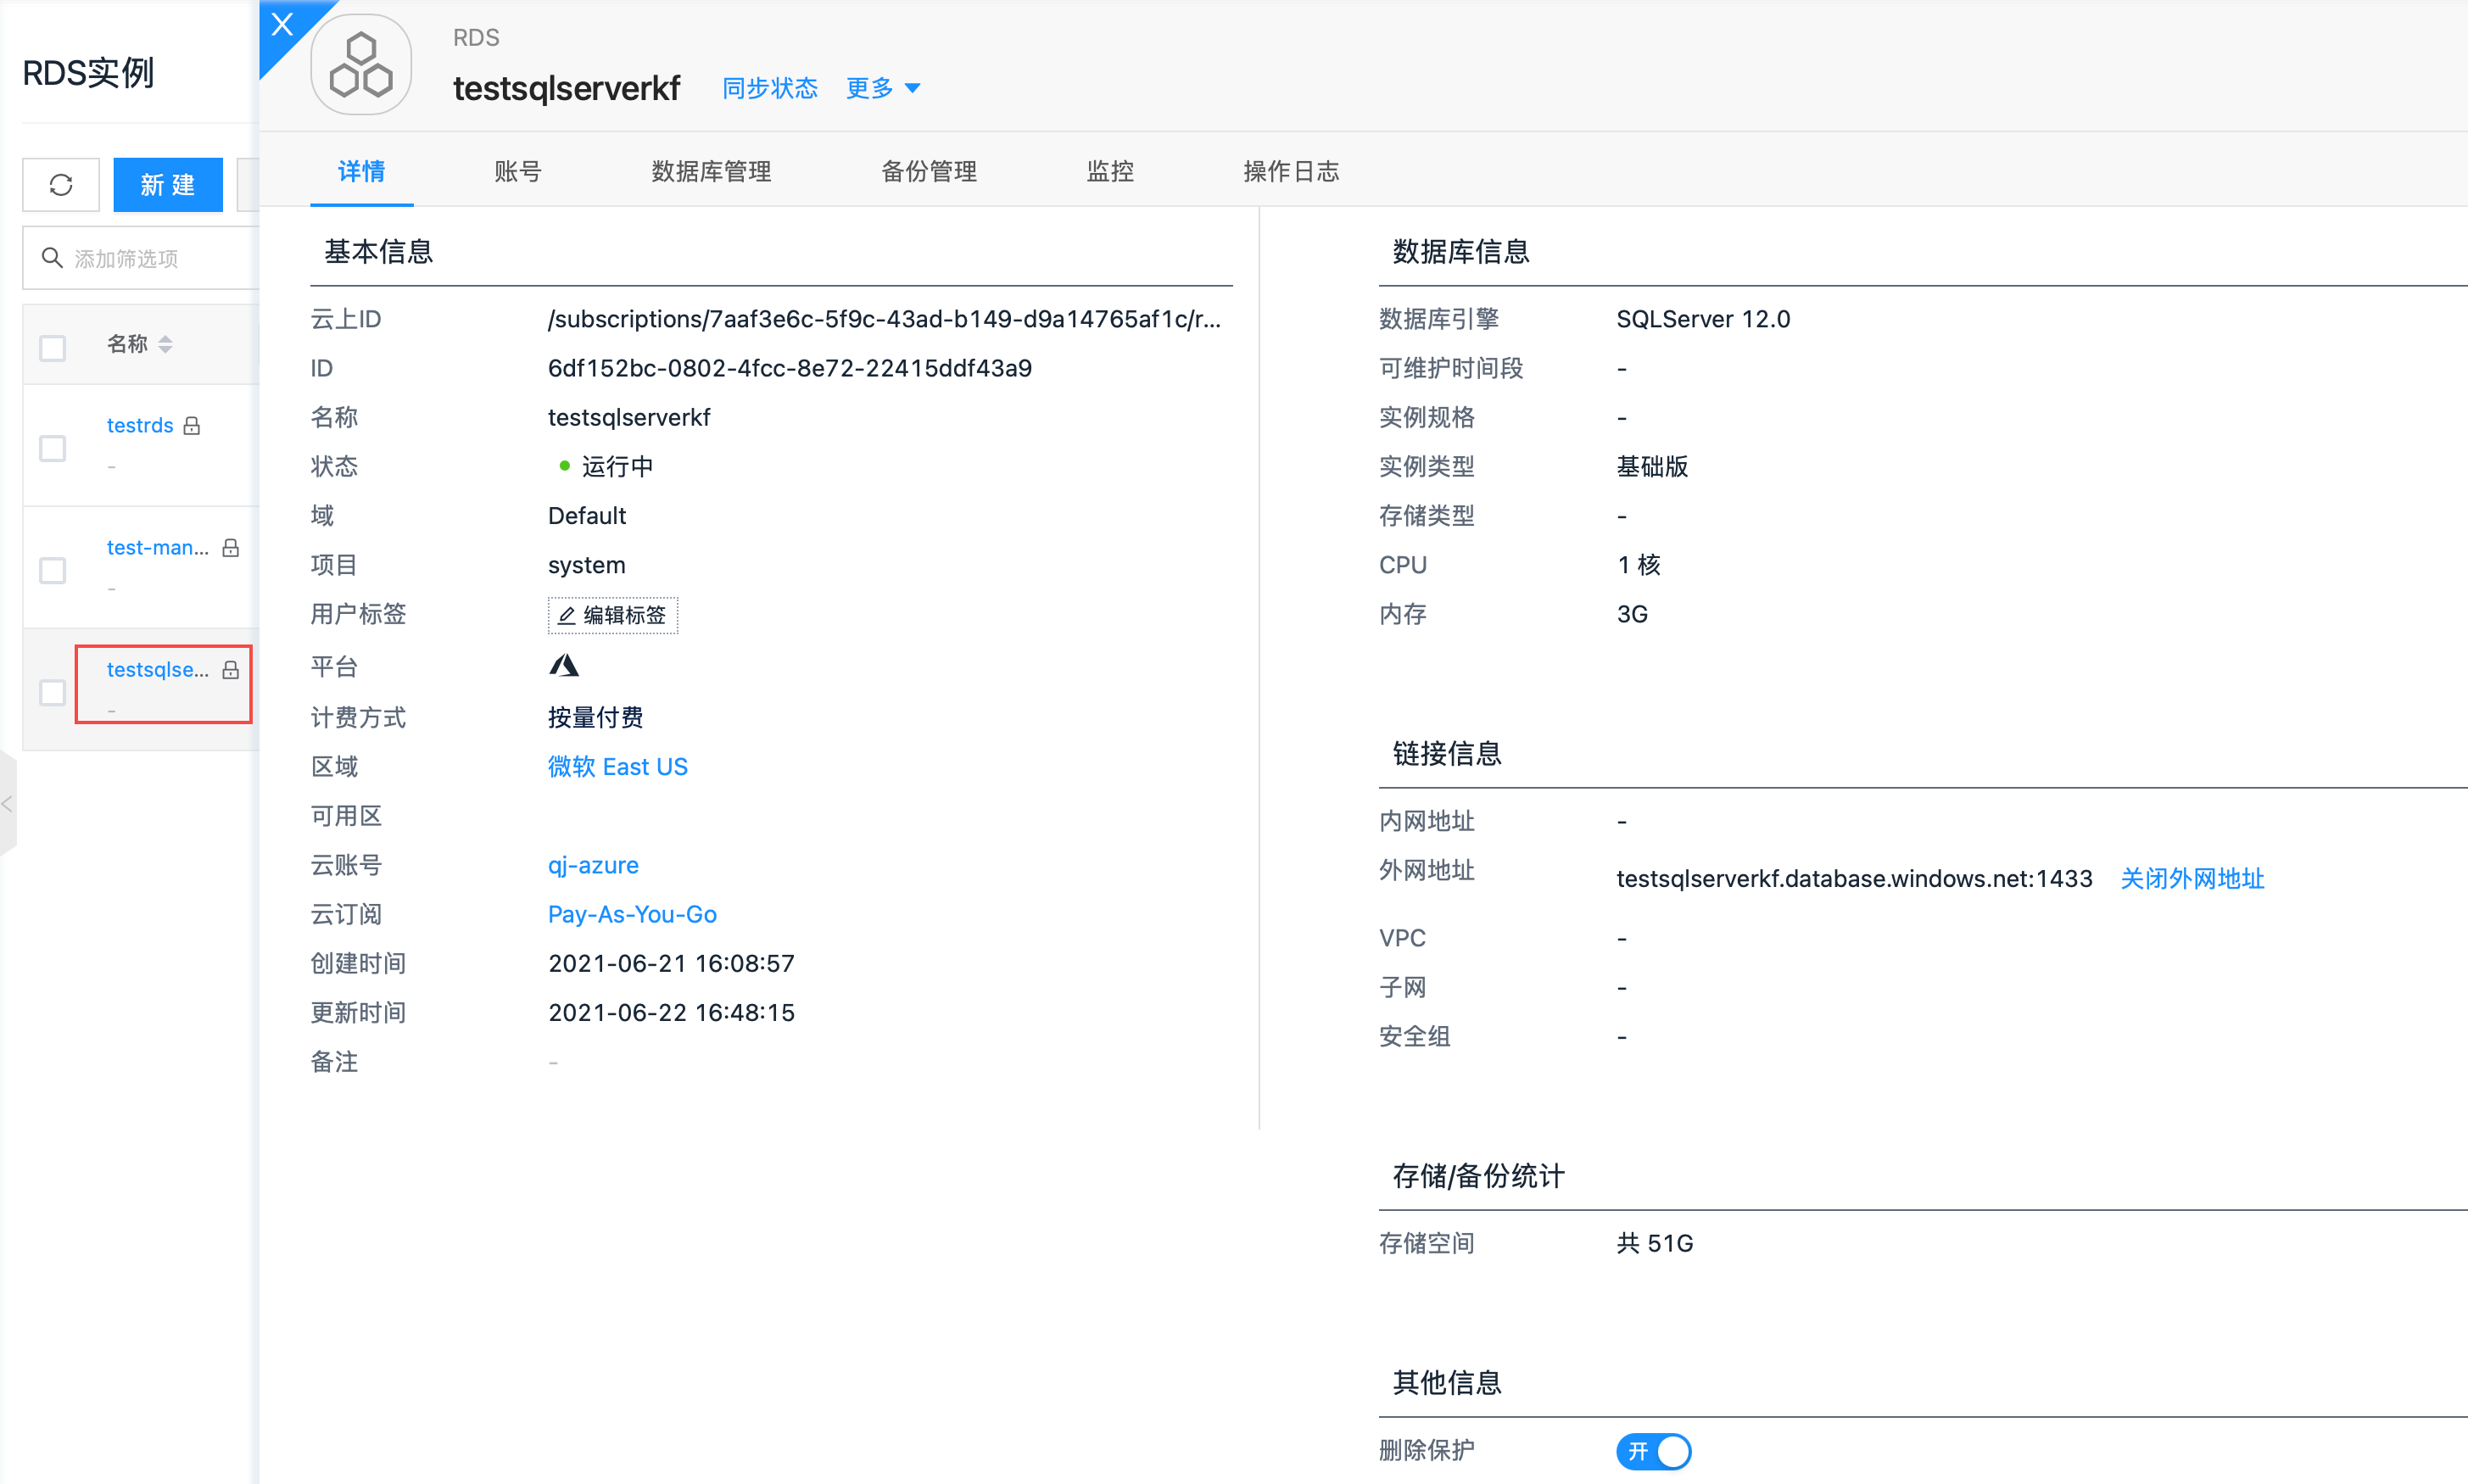The width and height of the screenshot is (2468, 1484).
Task: Click the name column sort arrows
Action: point(165,344)
